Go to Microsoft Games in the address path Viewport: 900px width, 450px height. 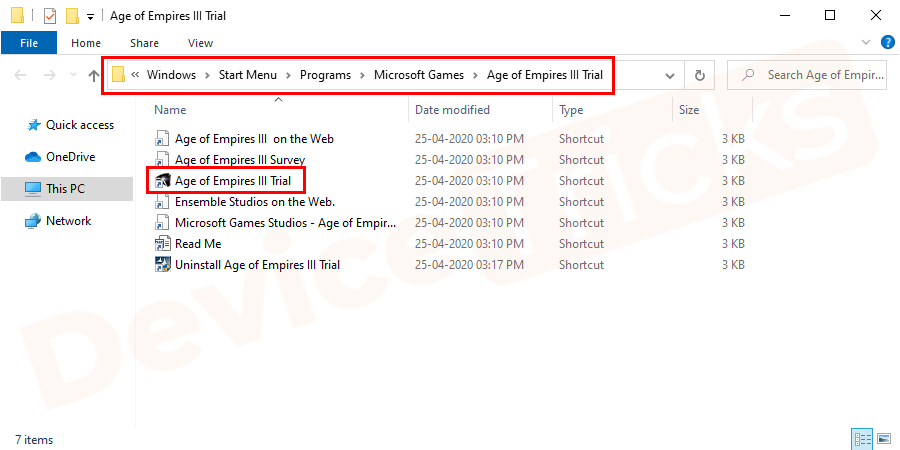tap(419, 75)
